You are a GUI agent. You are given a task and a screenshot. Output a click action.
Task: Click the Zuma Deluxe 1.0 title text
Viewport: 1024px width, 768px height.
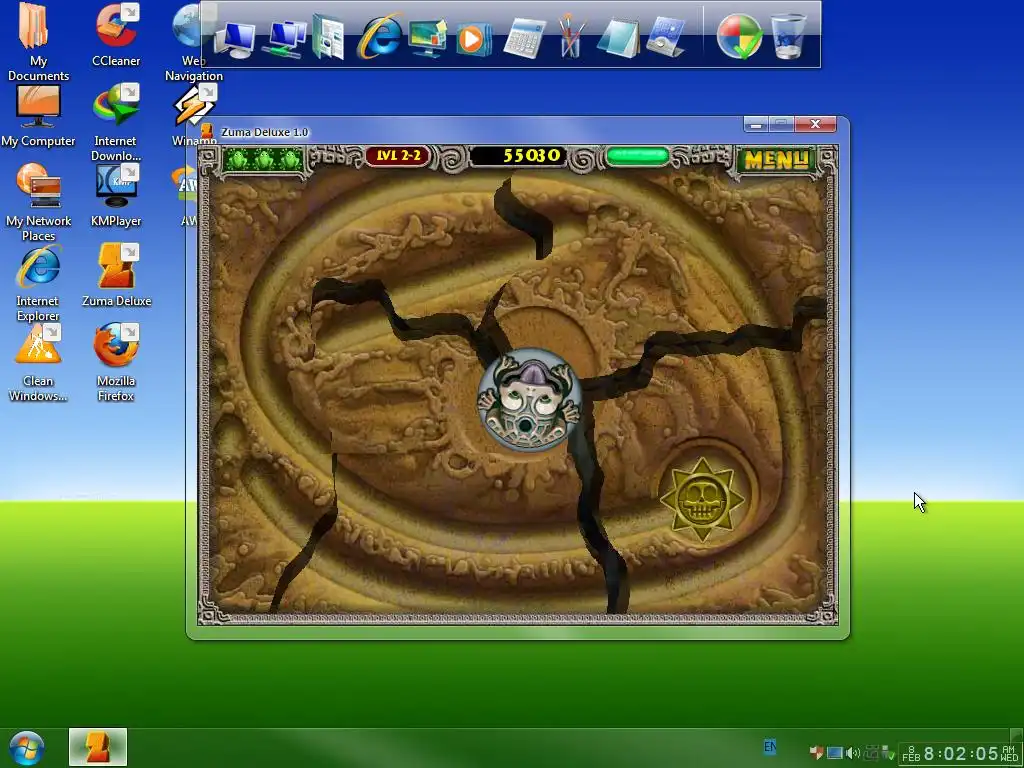[x=264, y=132]
